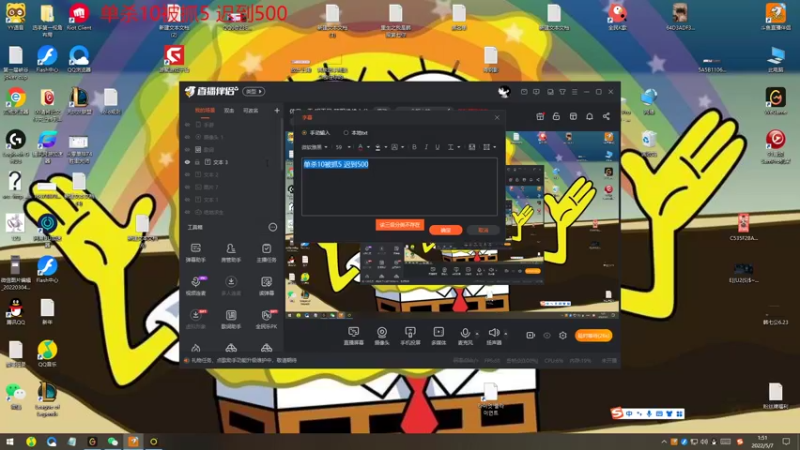Unlock the 文本 3 layer lock icon
Image resolution: width=800 pixels, height=450 pixels.
[x=197, y=162]
